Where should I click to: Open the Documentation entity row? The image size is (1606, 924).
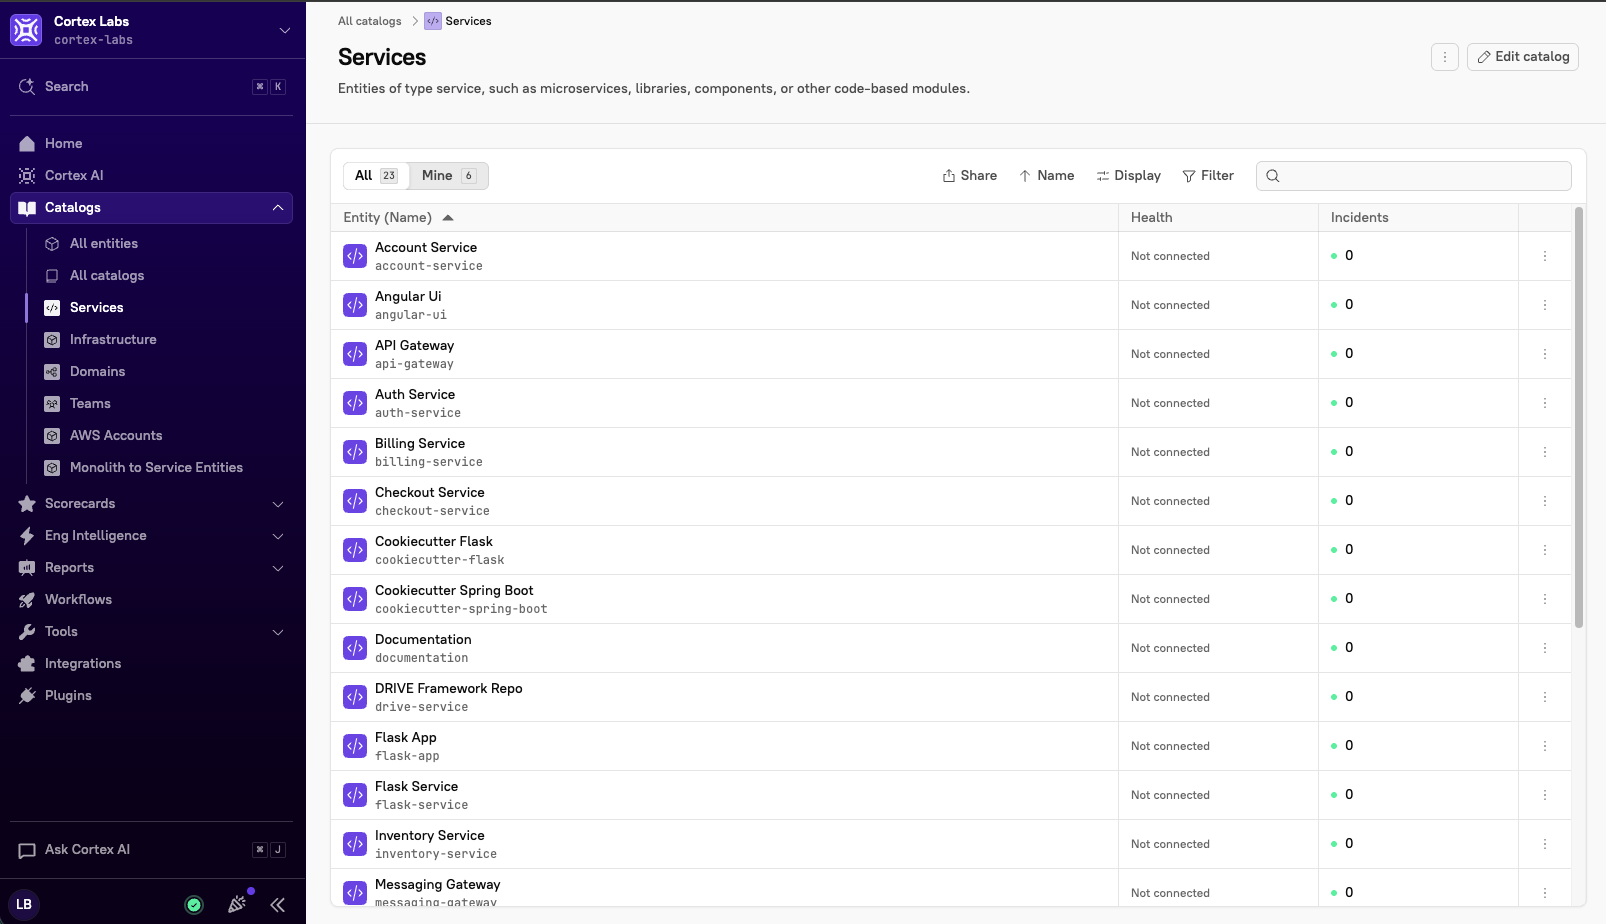point(950,648)
